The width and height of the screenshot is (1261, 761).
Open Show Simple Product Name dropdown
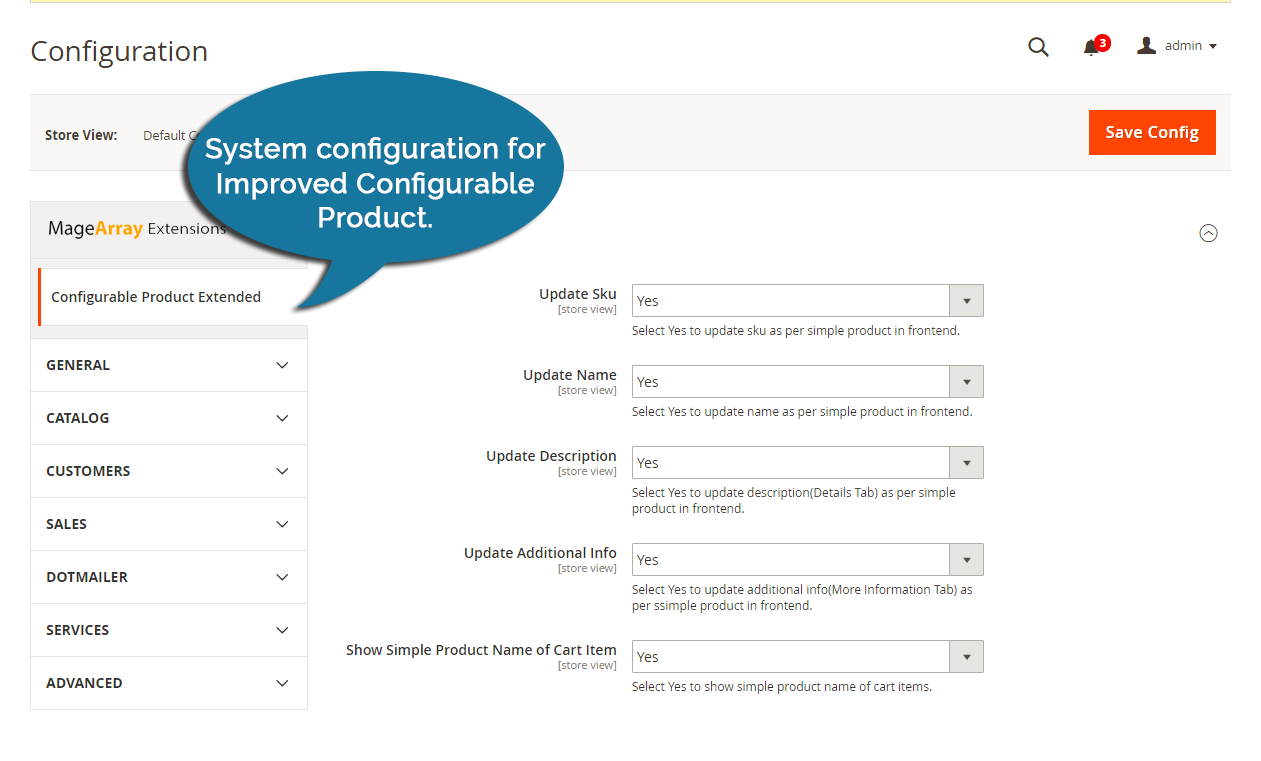click(x=807, y=657)
